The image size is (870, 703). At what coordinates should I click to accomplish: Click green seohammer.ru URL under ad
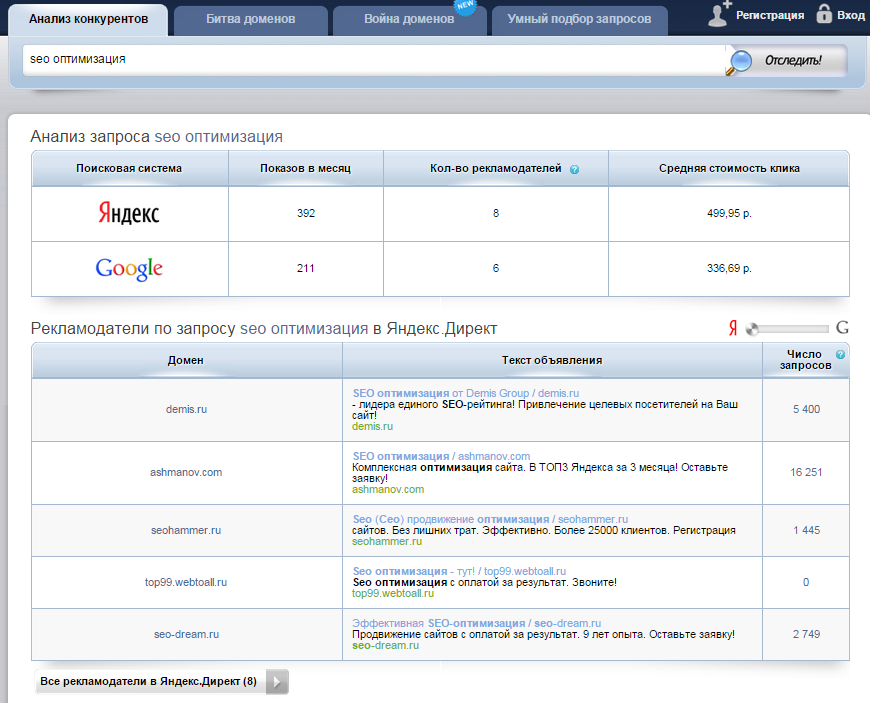(x=387, y=542)
